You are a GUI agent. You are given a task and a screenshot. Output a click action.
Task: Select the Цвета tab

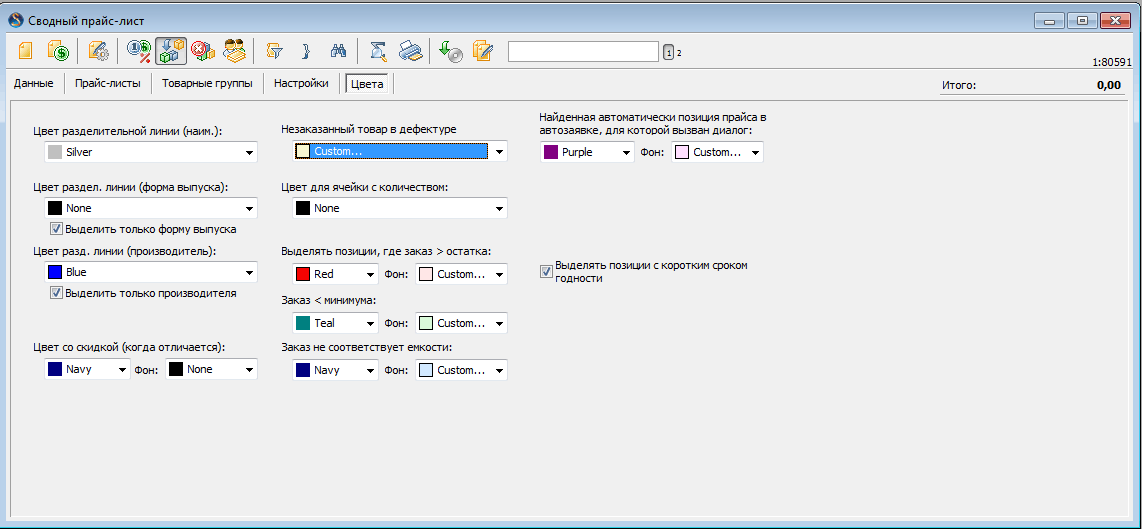point(367,84)
